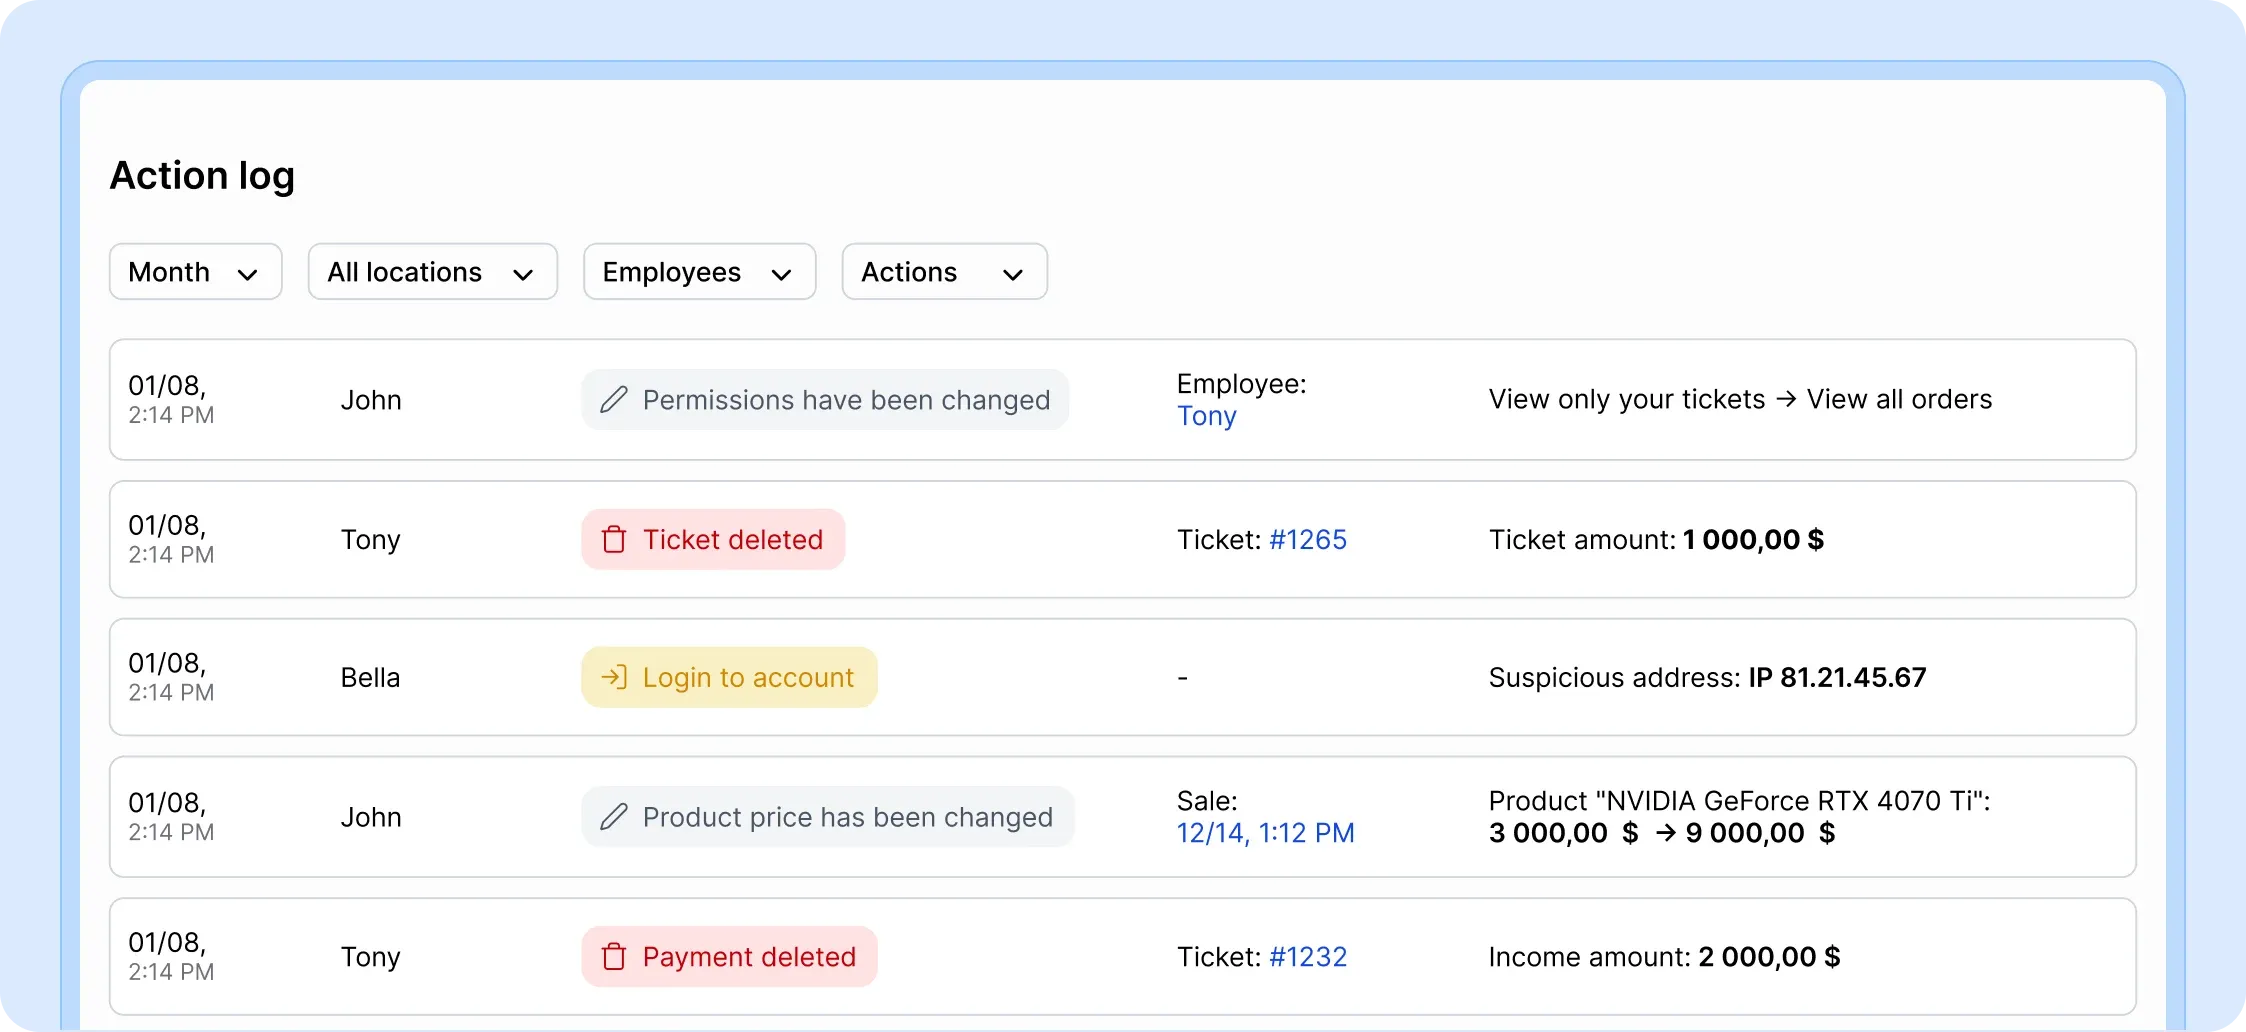Open the Month filter dropdown

point(195,271)
